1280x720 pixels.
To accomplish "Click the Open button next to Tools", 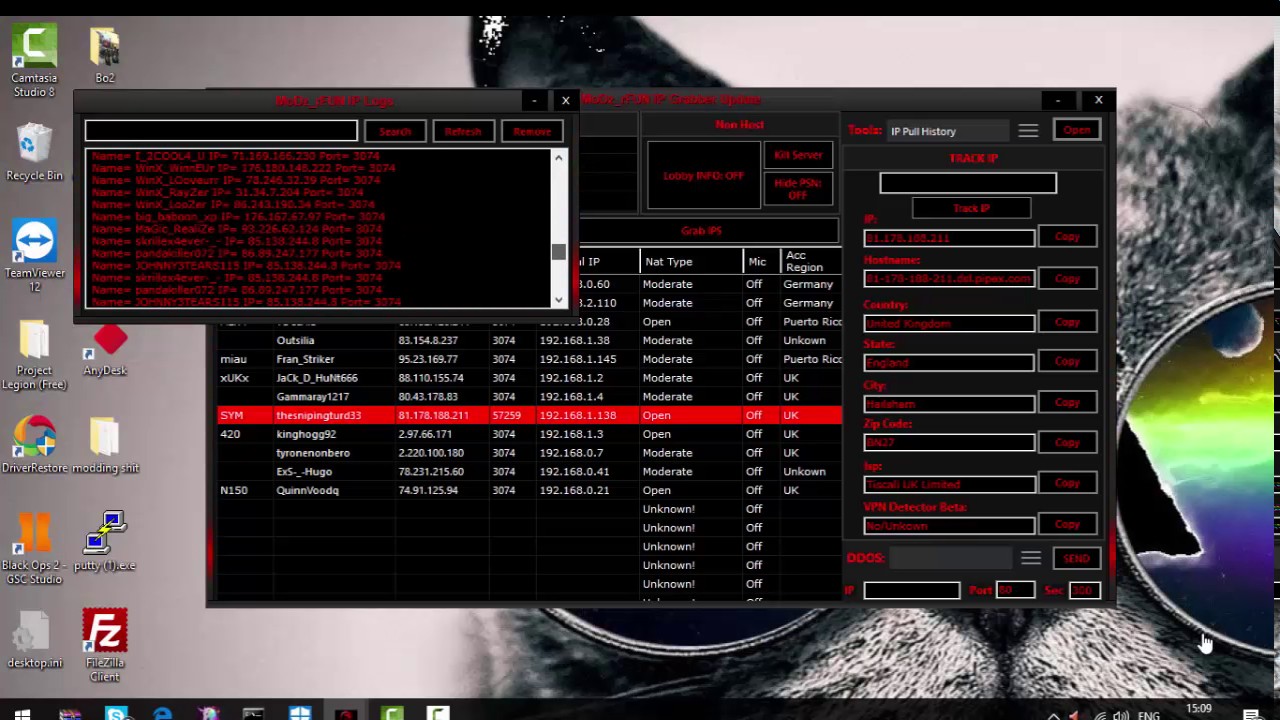I will click(x=1077, y=131).
